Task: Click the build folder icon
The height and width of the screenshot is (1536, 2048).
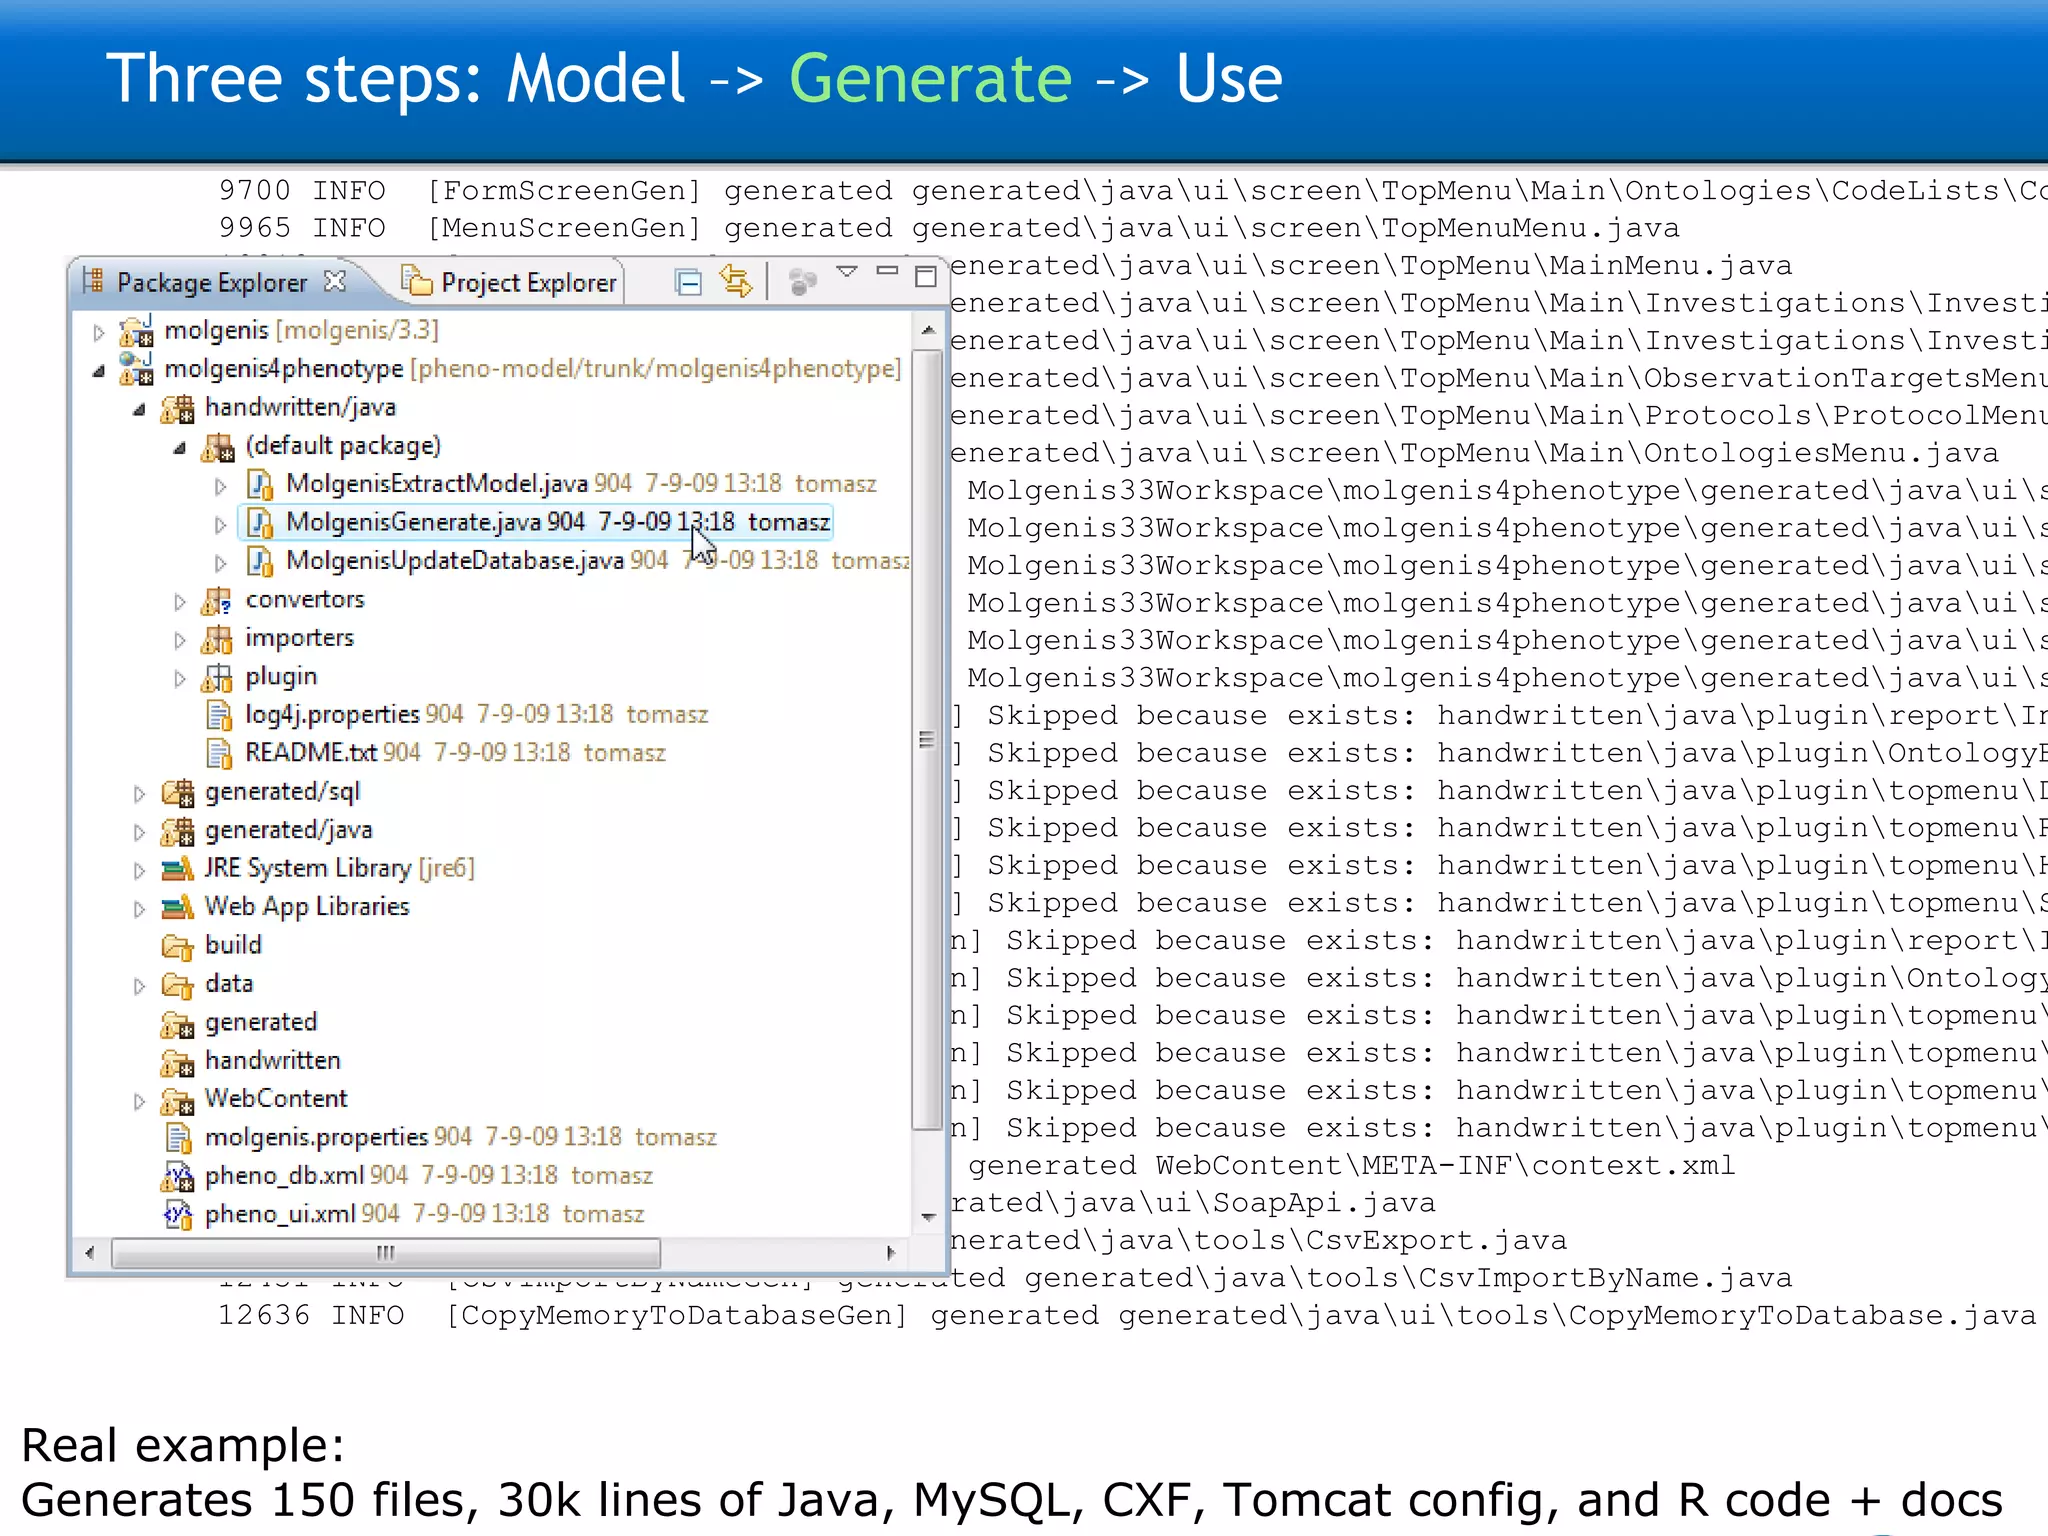Action: coord(177,946)
